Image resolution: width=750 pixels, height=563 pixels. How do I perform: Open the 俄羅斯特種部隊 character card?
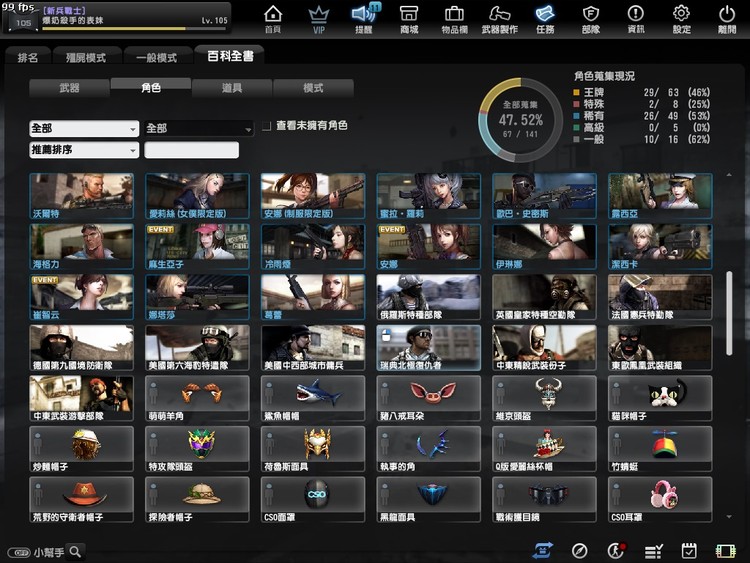(429, 297)
